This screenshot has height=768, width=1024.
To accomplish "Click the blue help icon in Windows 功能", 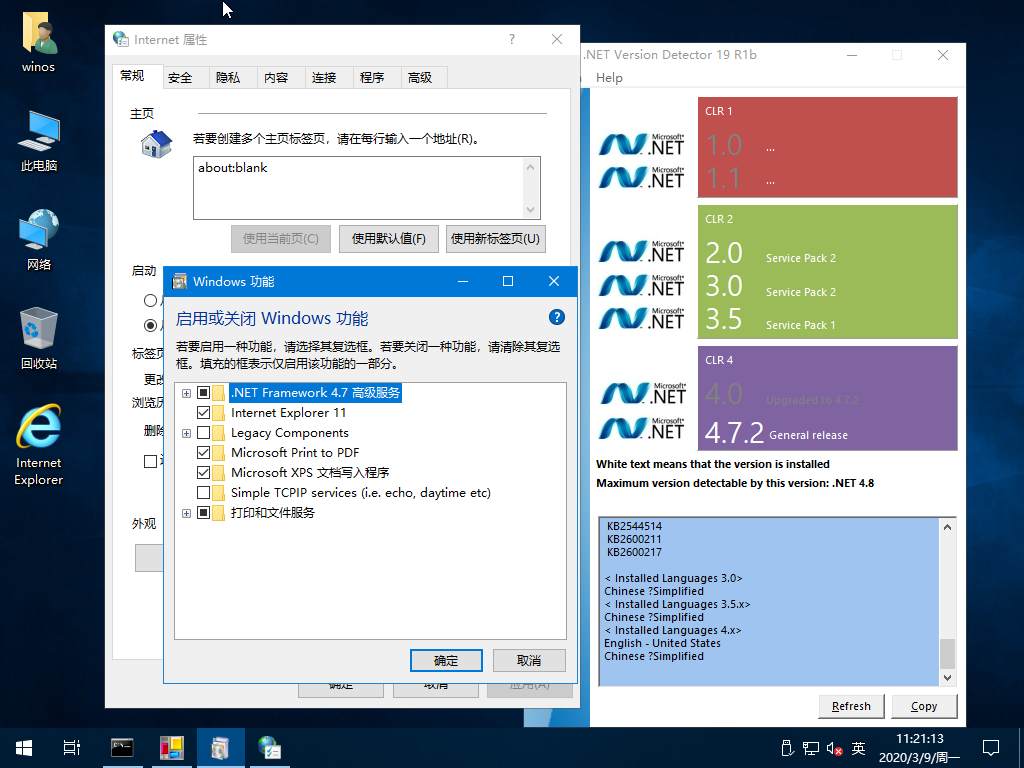I will [x=556, y=317].
